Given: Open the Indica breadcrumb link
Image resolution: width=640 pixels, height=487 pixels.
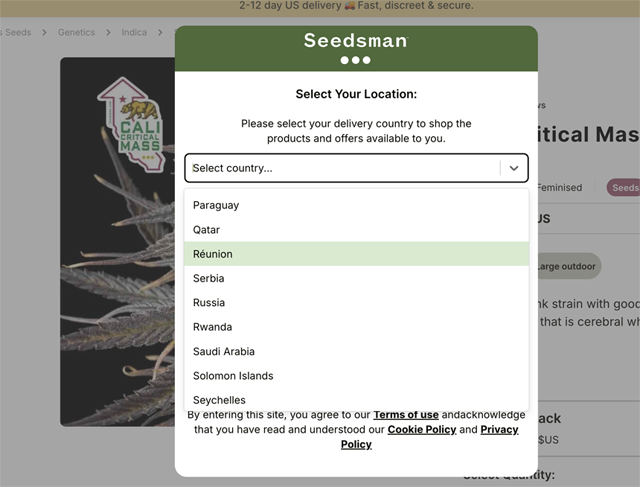Looking at the screenshot, I should pyautogui.click(x=134, y=32).
